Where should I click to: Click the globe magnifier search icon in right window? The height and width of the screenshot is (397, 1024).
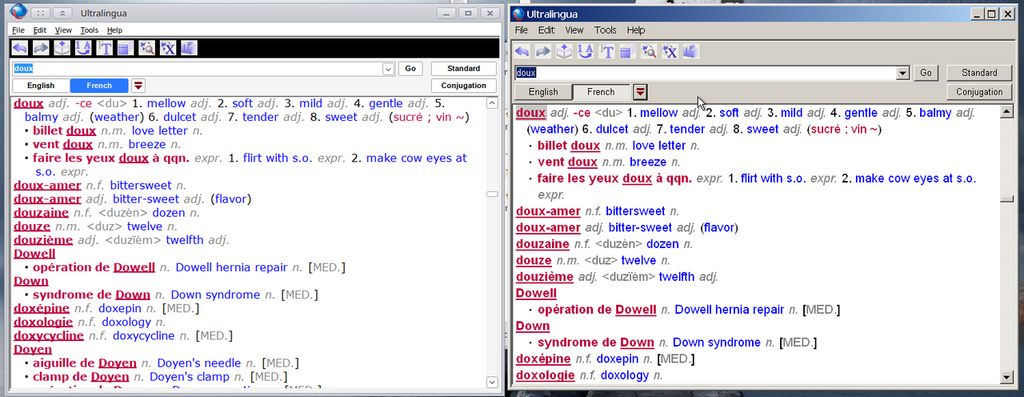pos(648,52)
